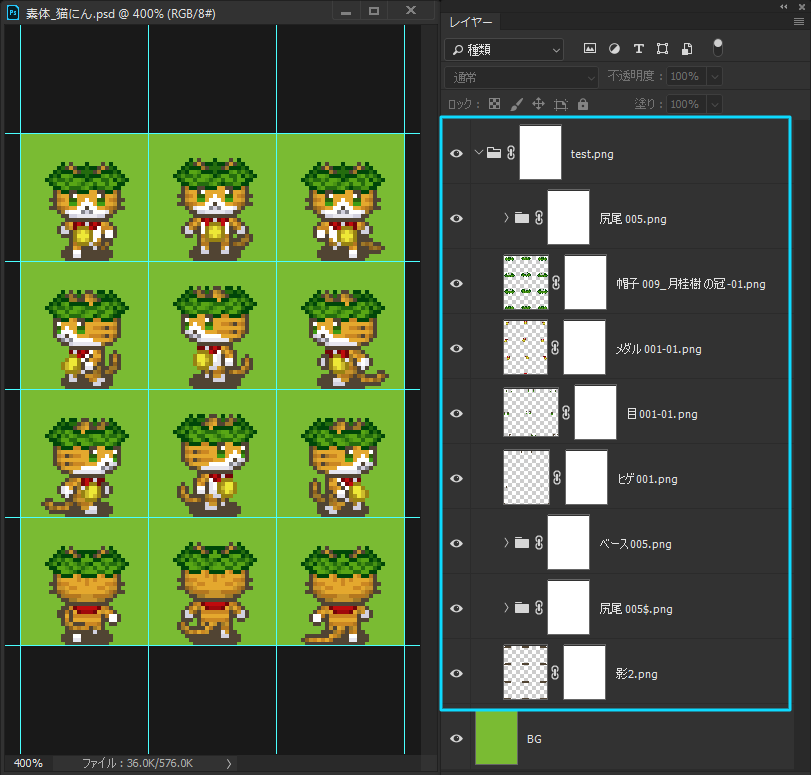Select the レイヤー panel tab
This screenshot has width=811, height=775.
[470, 22]
